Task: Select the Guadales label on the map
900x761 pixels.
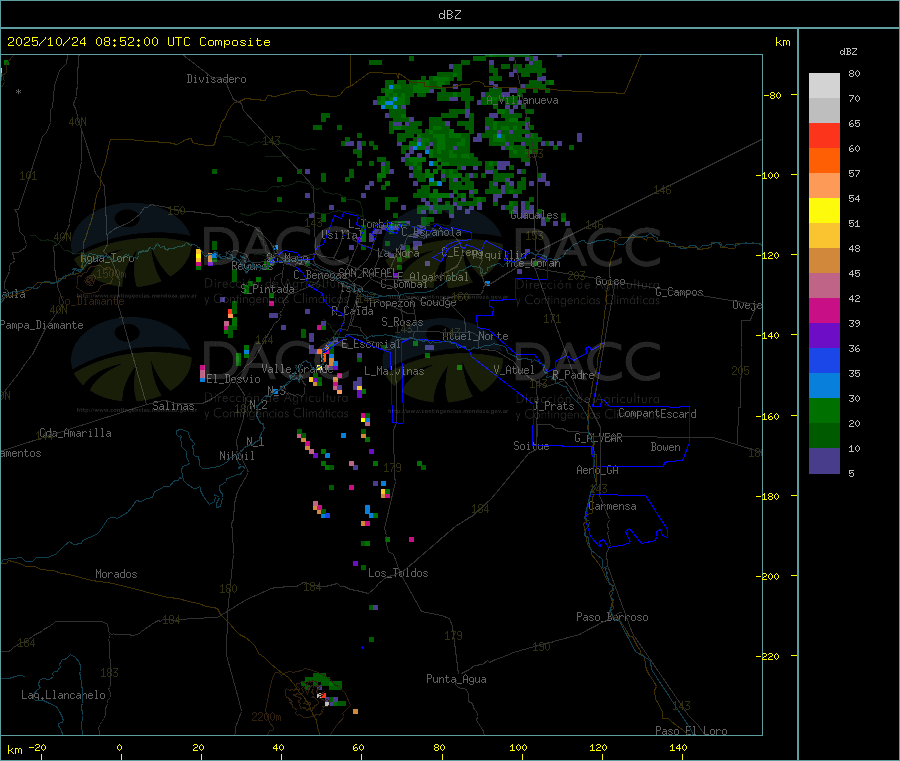Action: pyautogui.click(x=534, y=215)
